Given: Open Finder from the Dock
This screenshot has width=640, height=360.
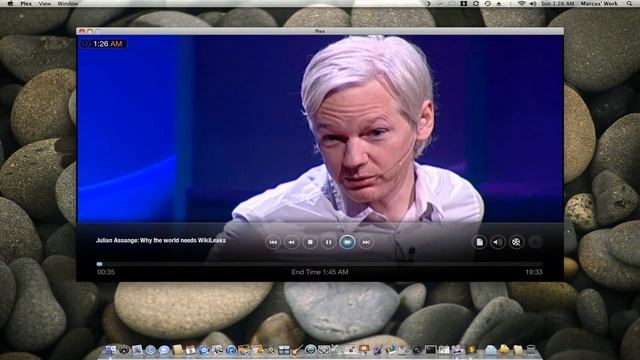Looking at the screenshot, I should 110,350.
